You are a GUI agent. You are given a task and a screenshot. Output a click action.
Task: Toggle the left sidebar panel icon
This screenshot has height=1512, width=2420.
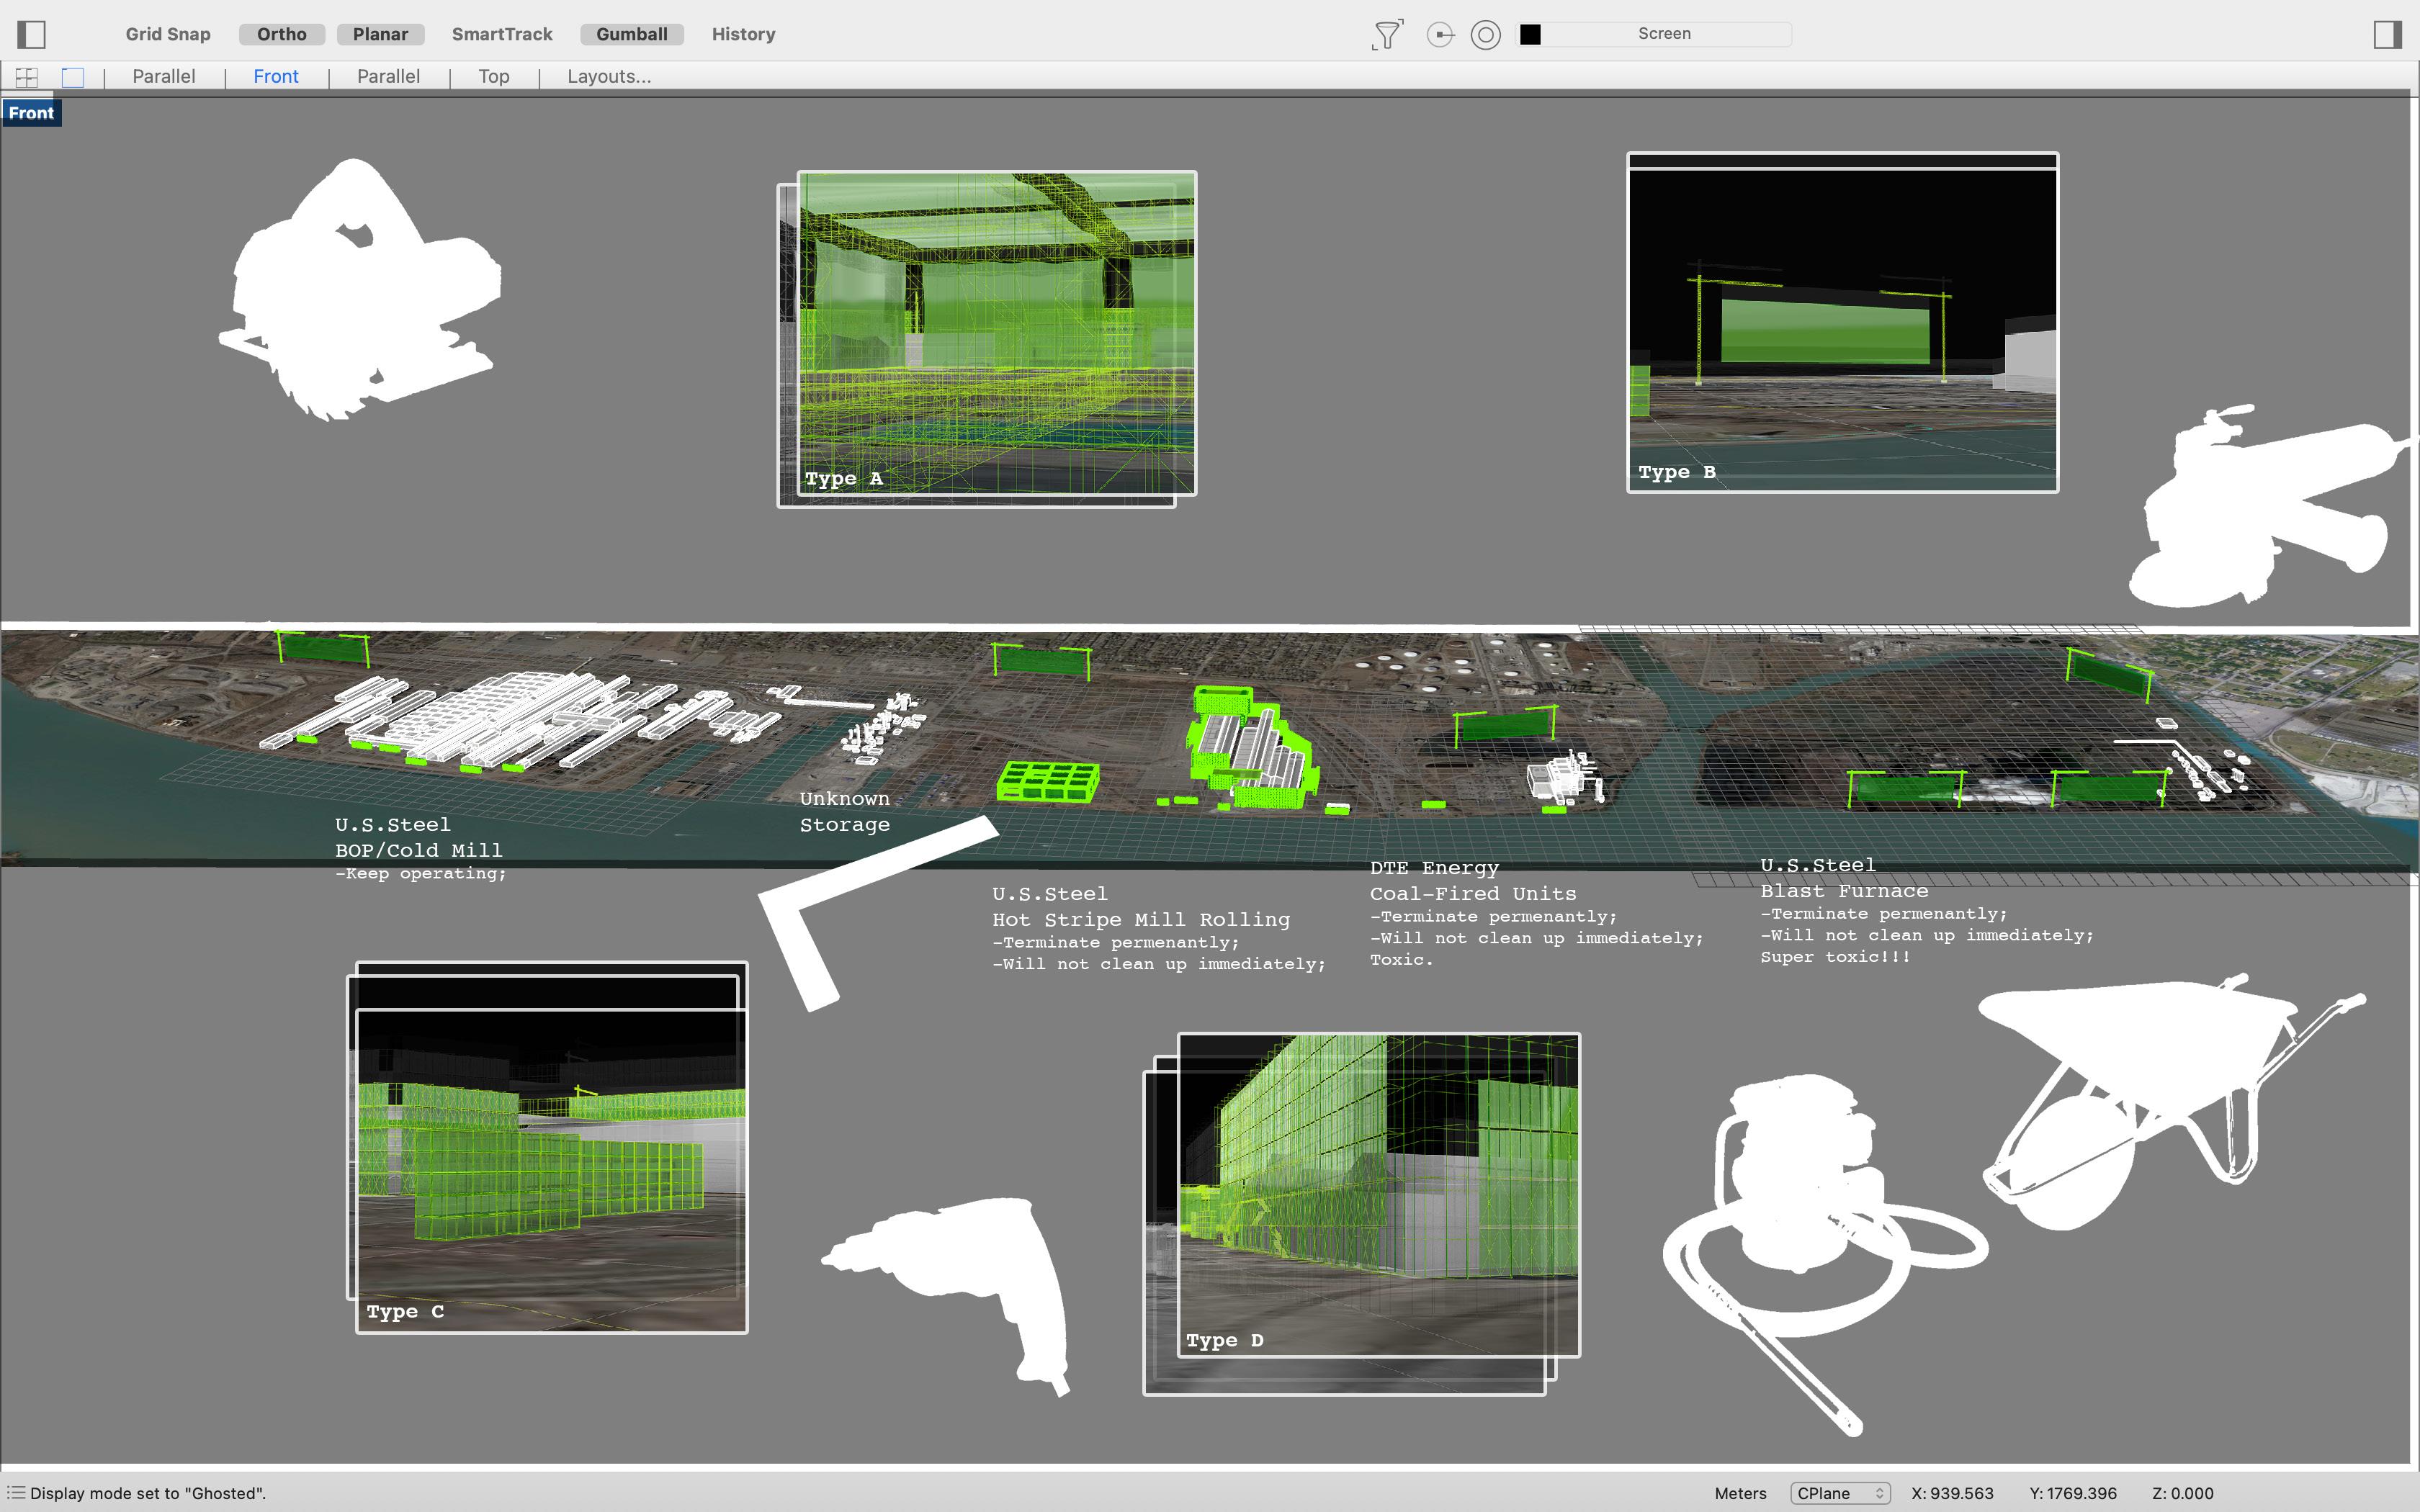(32, 34)
